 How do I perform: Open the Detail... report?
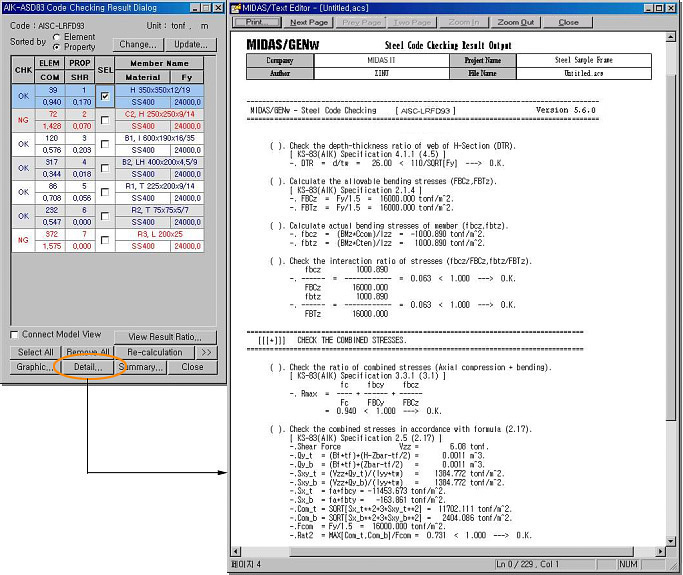[x=88, y=367]
